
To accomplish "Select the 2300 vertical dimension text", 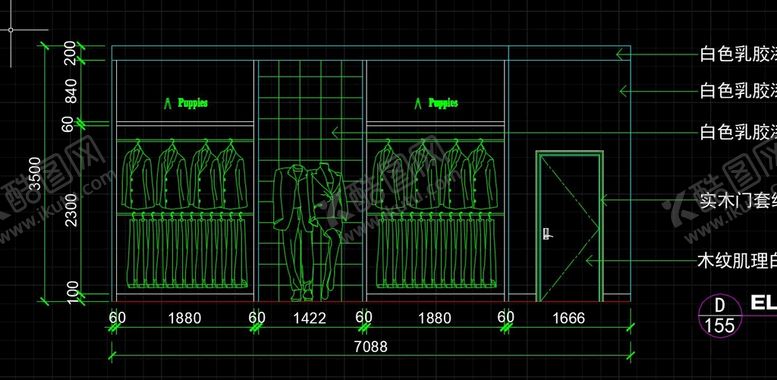I will [71, 210].
